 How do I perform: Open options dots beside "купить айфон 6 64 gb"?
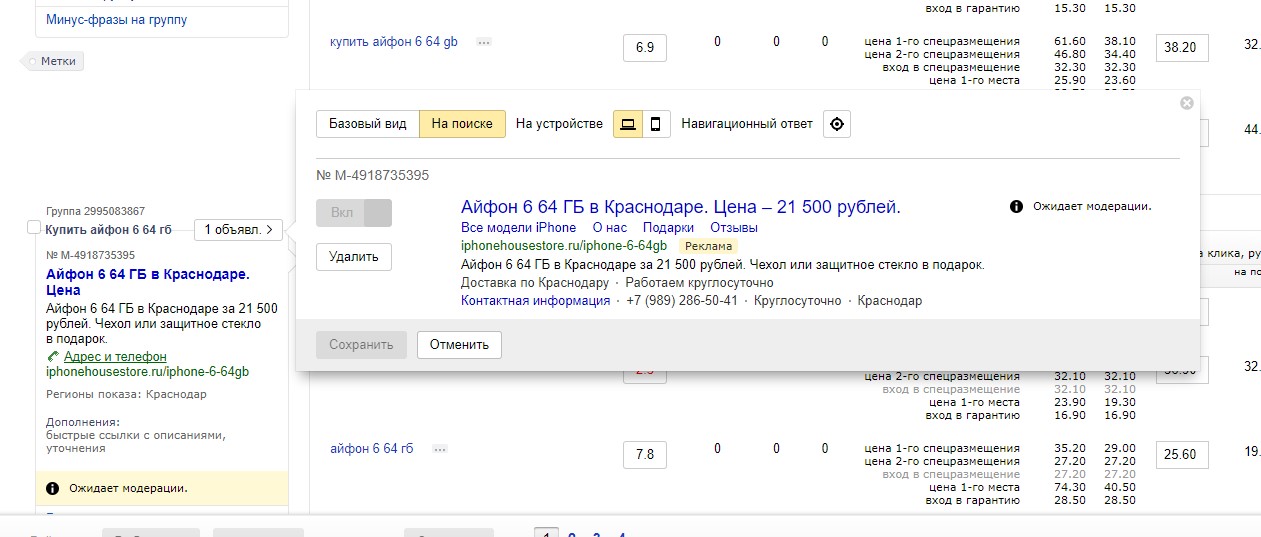click(x=484, y=42)
